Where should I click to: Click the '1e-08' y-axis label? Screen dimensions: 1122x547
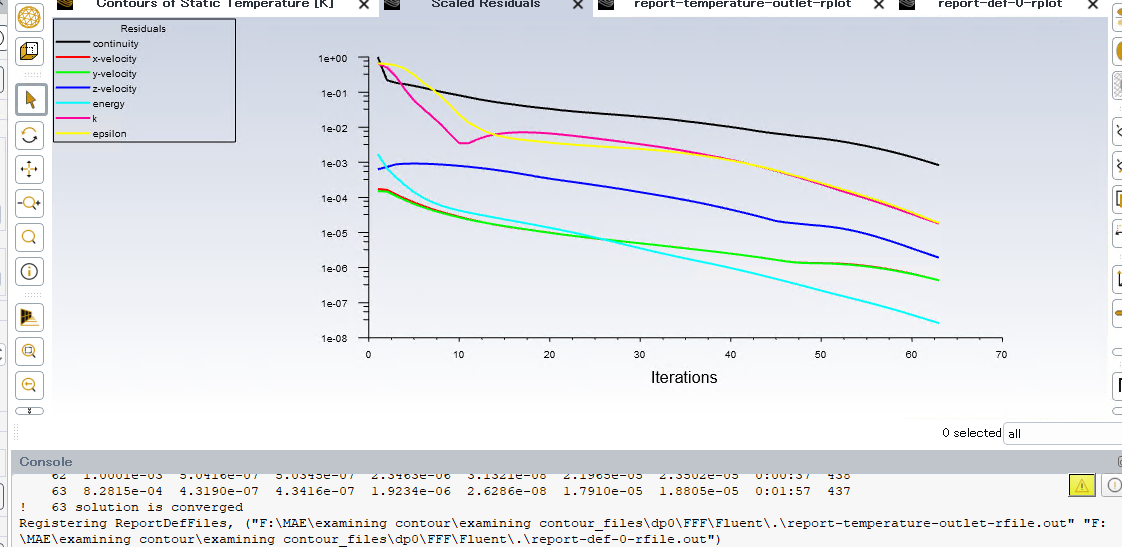333,339
